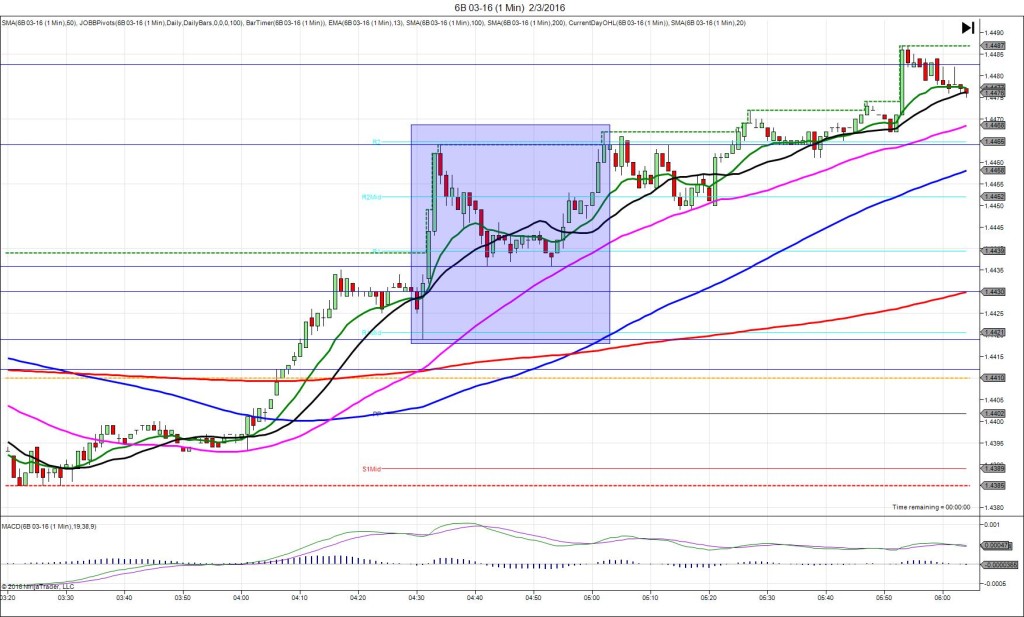The height and width of the screenshot is (617, 1024).
Task: Click the 1.4487 price marker on axis
Action: 993,46
